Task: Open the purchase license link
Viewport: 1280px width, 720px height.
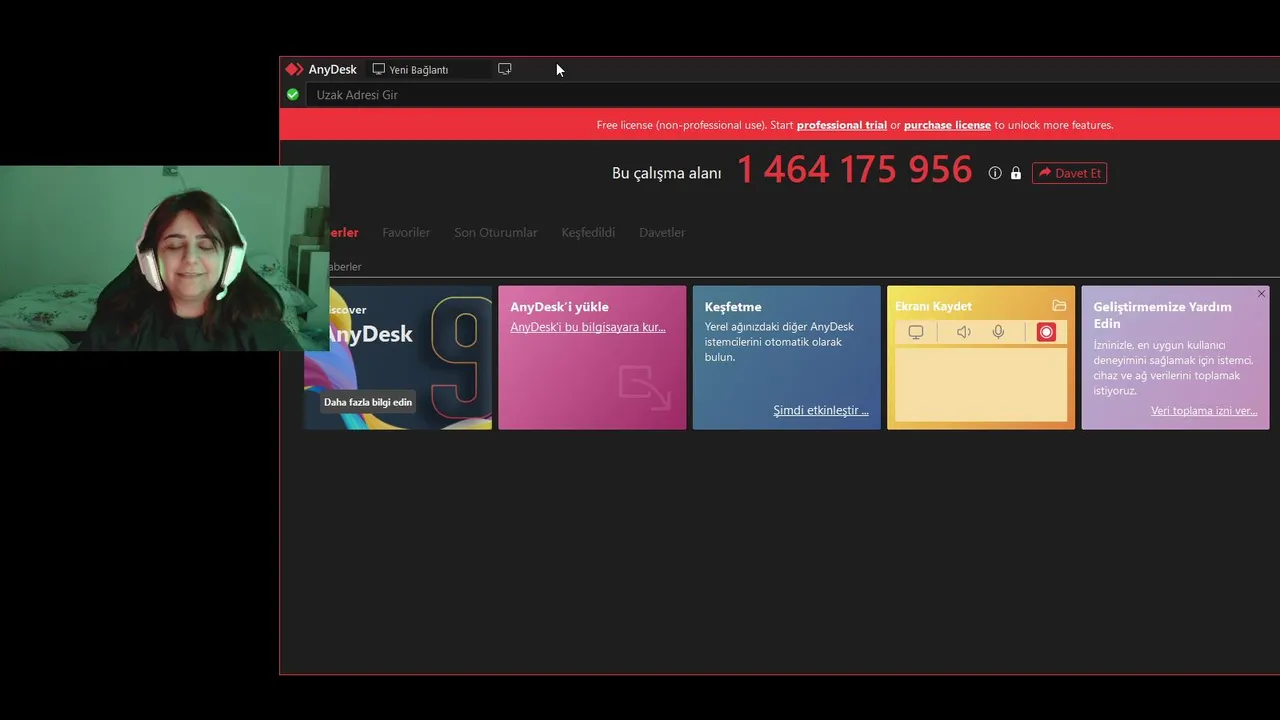Action: point(947,125)
